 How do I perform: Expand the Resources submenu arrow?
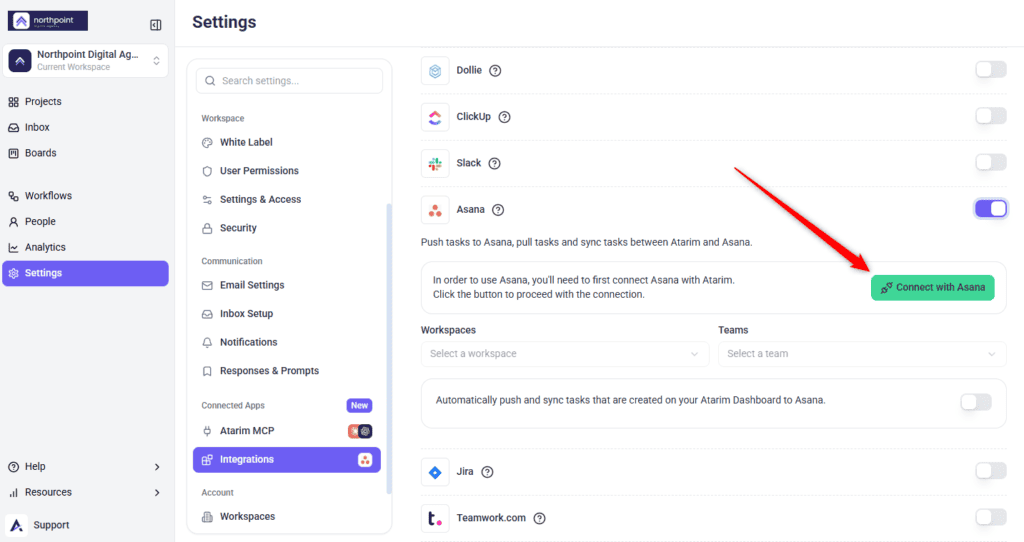[157, 492]
